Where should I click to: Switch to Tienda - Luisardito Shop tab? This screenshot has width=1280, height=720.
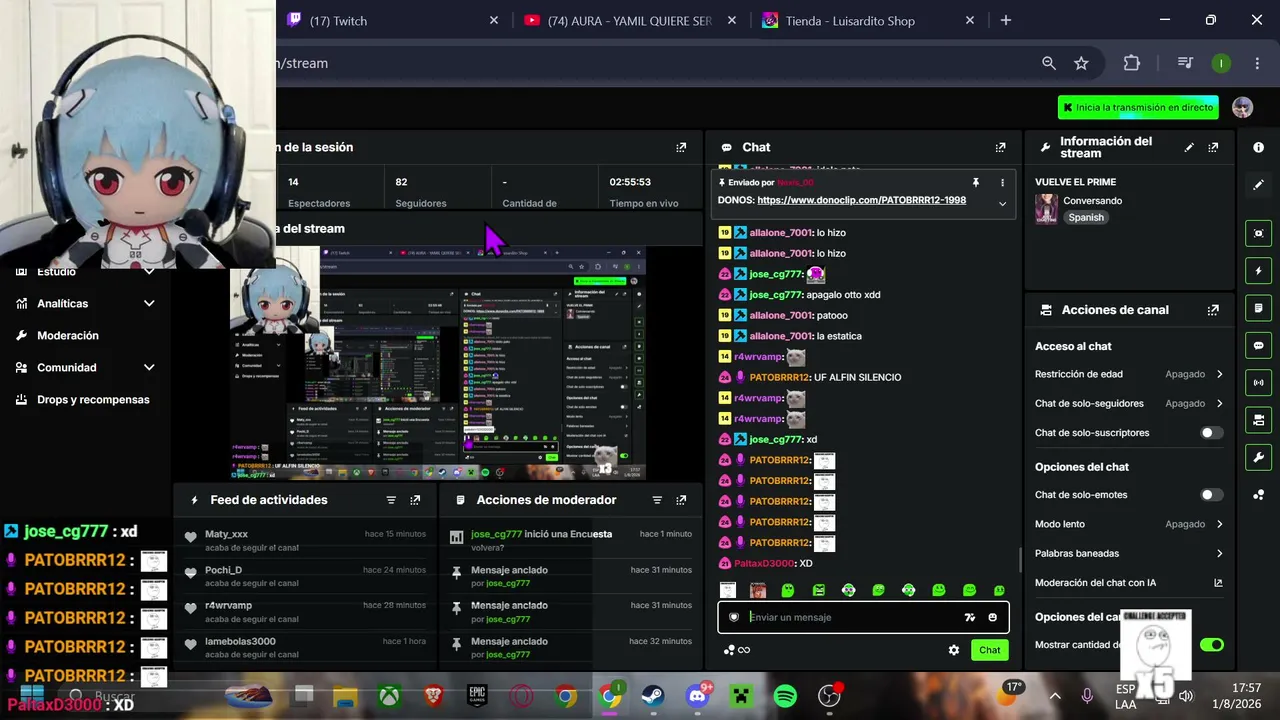point(867,20)
